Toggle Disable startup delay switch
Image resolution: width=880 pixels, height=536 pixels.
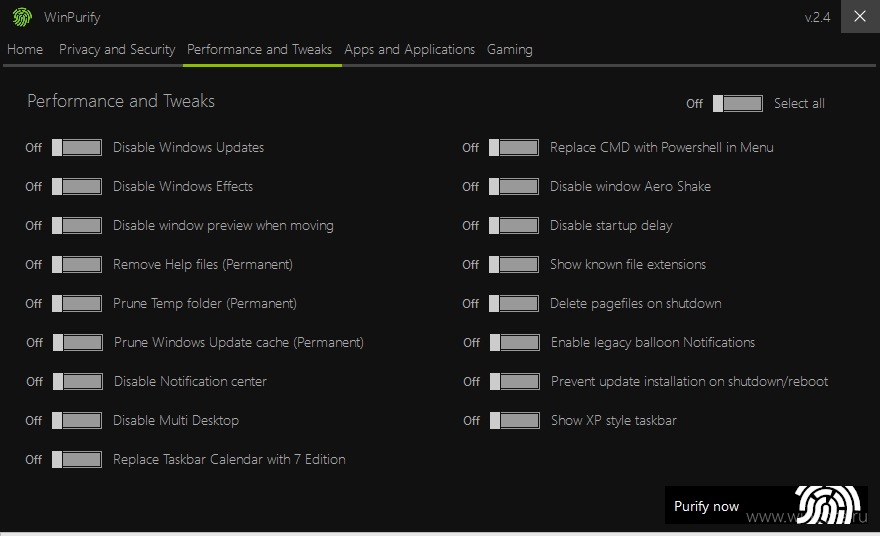click(x=514, y=226)
